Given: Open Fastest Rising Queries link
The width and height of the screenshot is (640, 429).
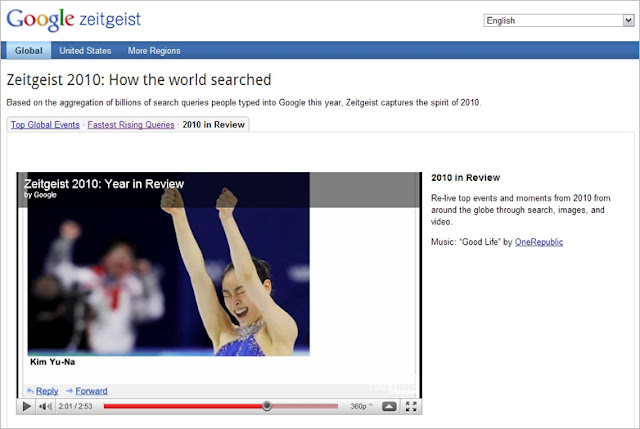Looking at the screenshot, I should 131,125.
